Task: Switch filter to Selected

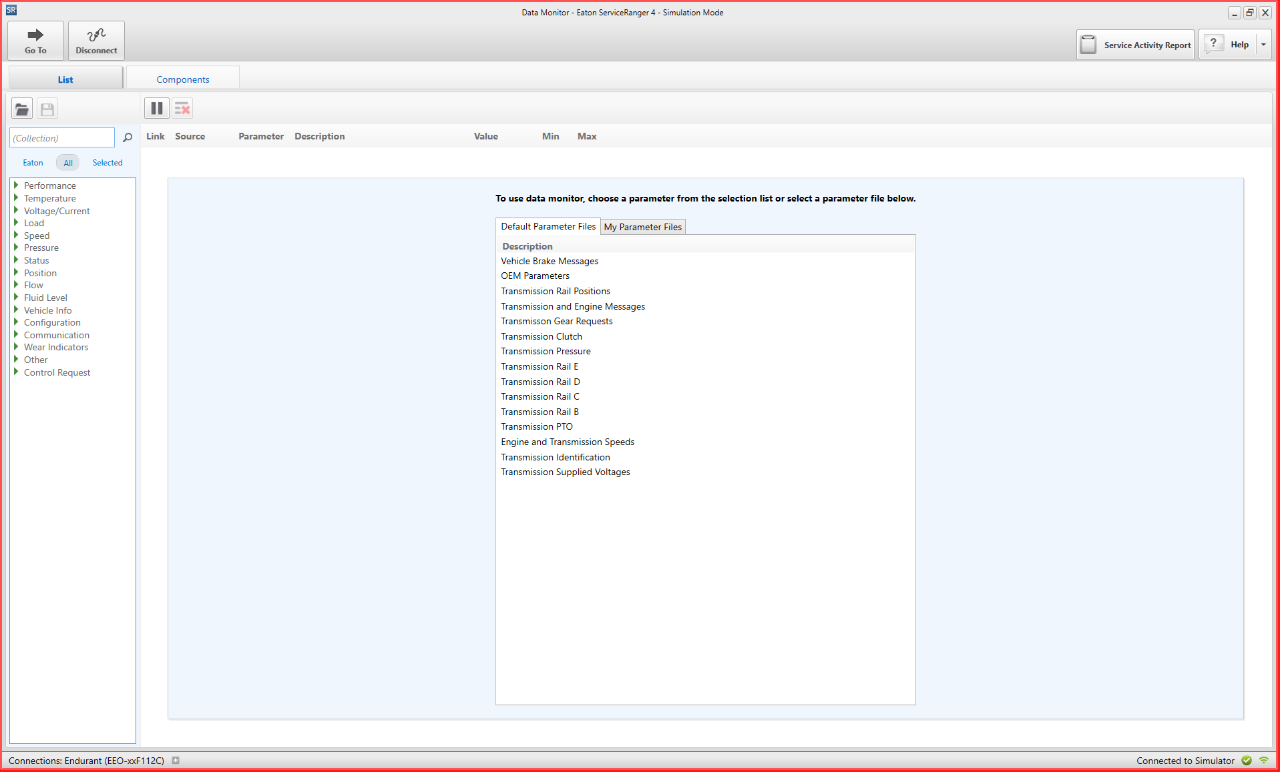Action: 107,163
